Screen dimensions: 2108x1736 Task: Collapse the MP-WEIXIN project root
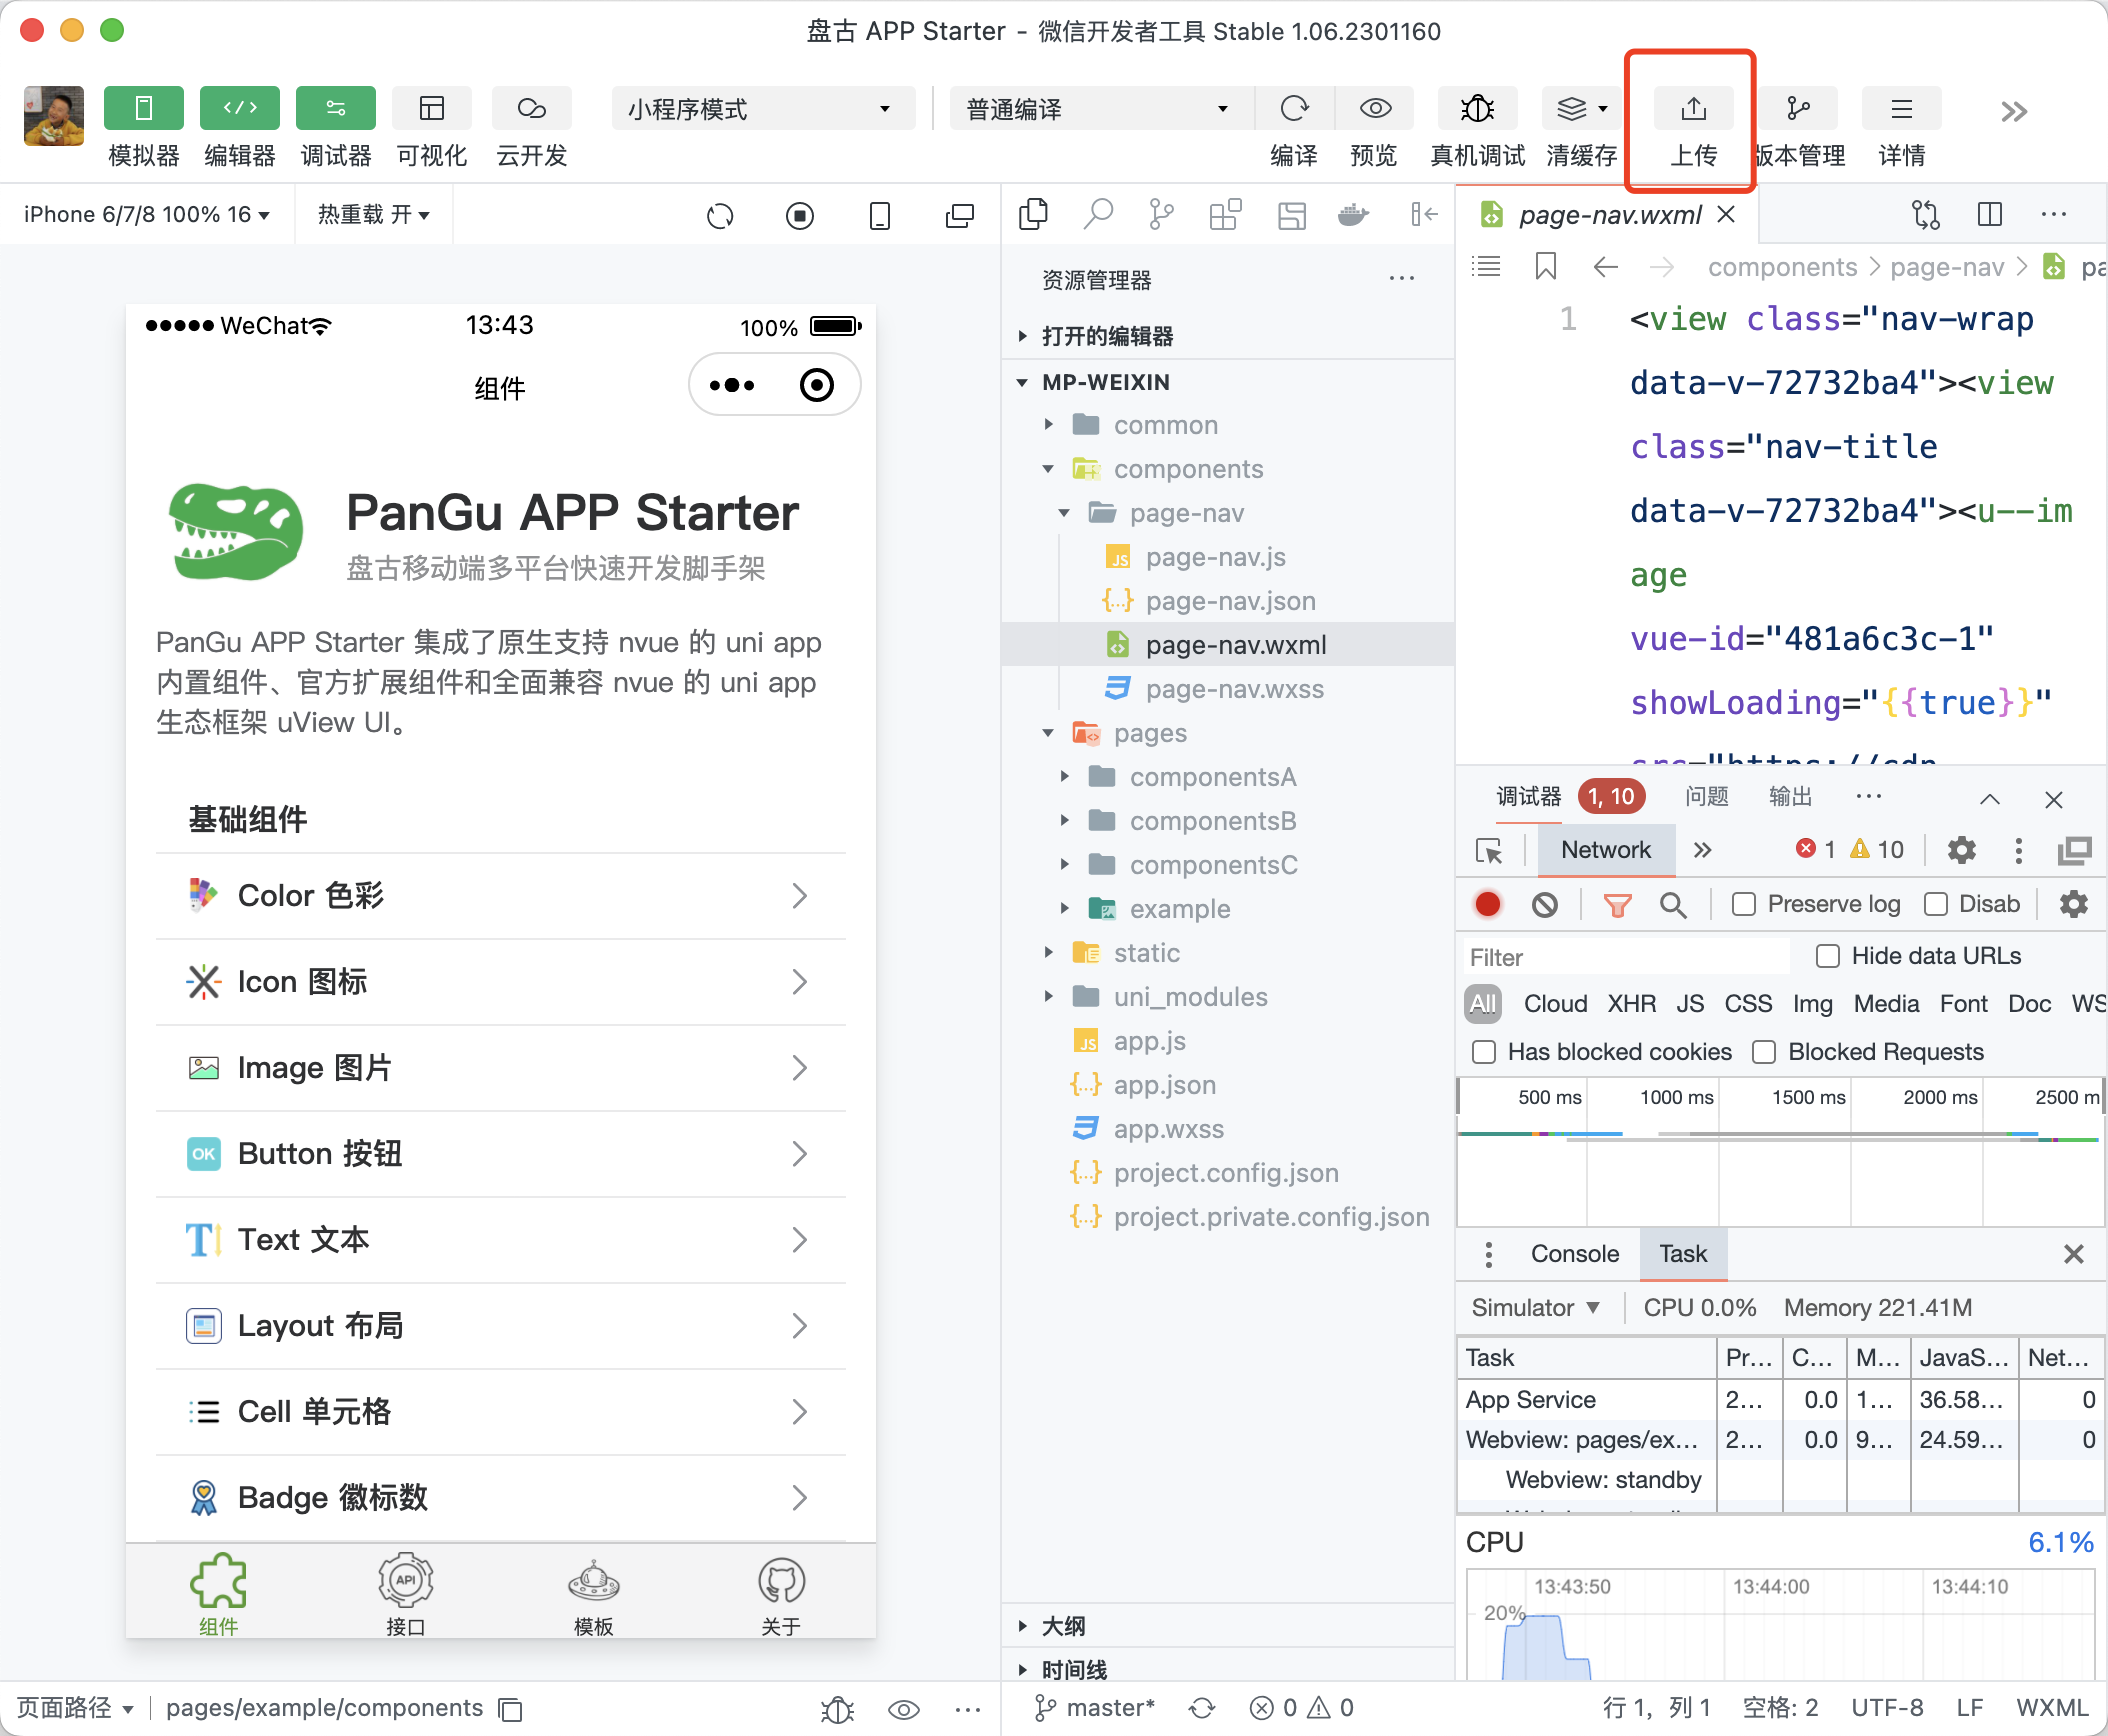[x=1228, y=382]
